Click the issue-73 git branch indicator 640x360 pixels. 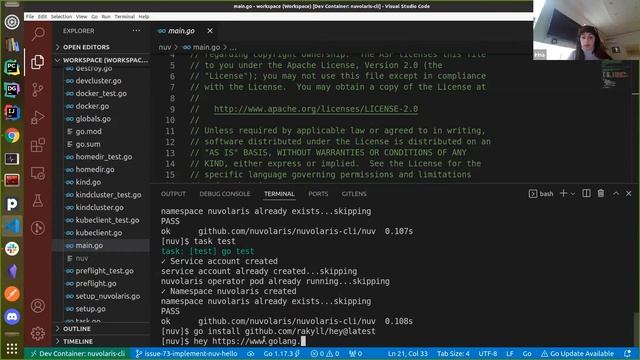187,353
